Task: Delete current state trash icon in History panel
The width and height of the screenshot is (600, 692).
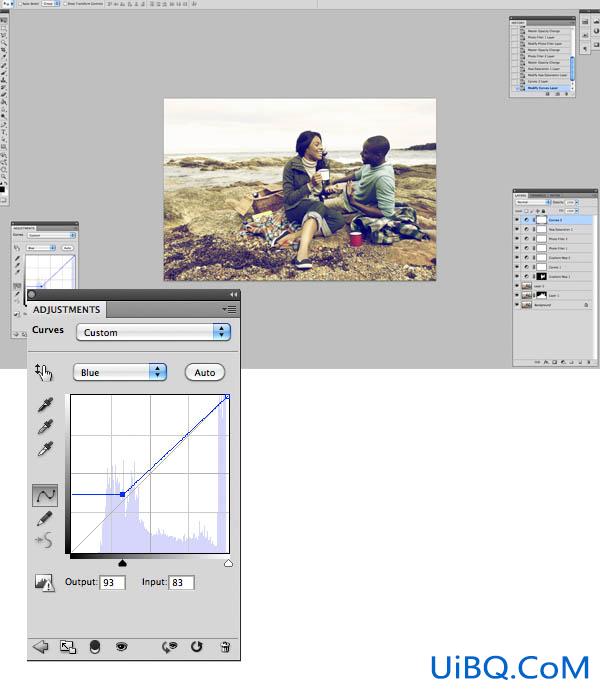Action: (x=566, y=94)
